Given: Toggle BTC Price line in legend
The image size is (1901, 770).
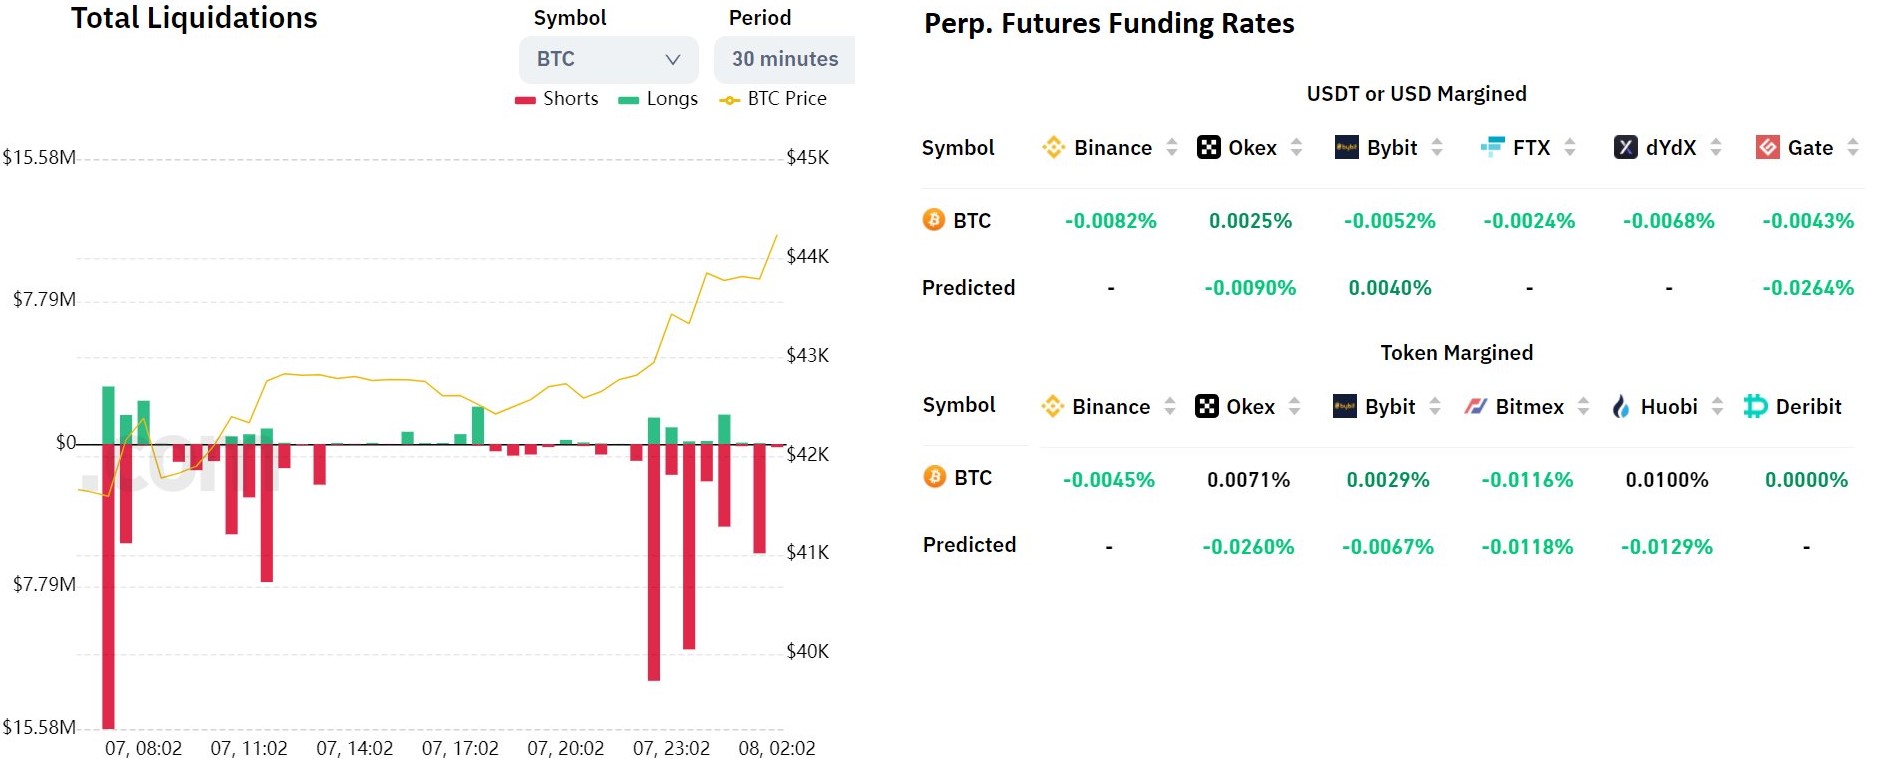Looking at the screenshot, I should (x=774, y=99).
